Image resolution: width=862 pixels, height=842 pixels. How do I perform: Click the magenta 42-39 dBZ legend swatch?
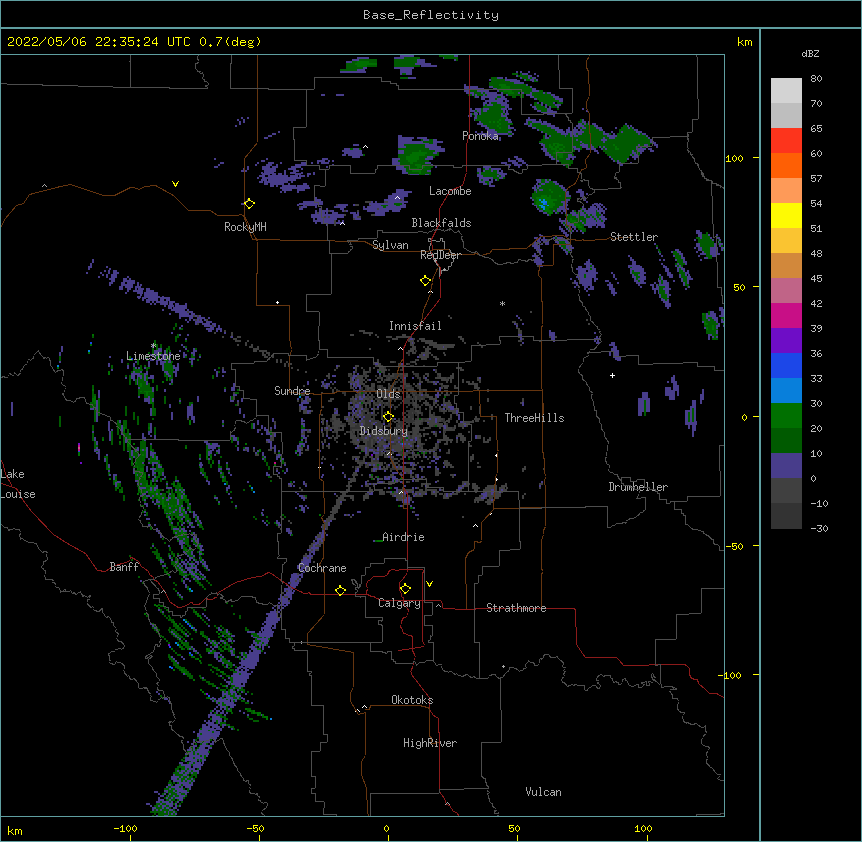pos(786,316)
